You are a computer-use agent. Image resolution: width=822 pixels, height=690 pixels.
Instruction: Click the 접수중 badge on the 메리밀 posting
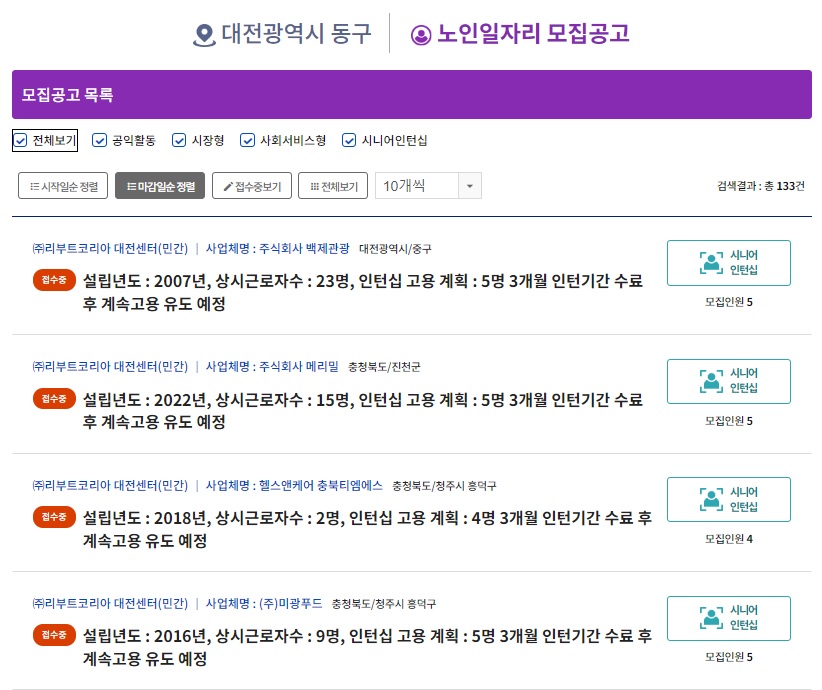tap(54, 398)
